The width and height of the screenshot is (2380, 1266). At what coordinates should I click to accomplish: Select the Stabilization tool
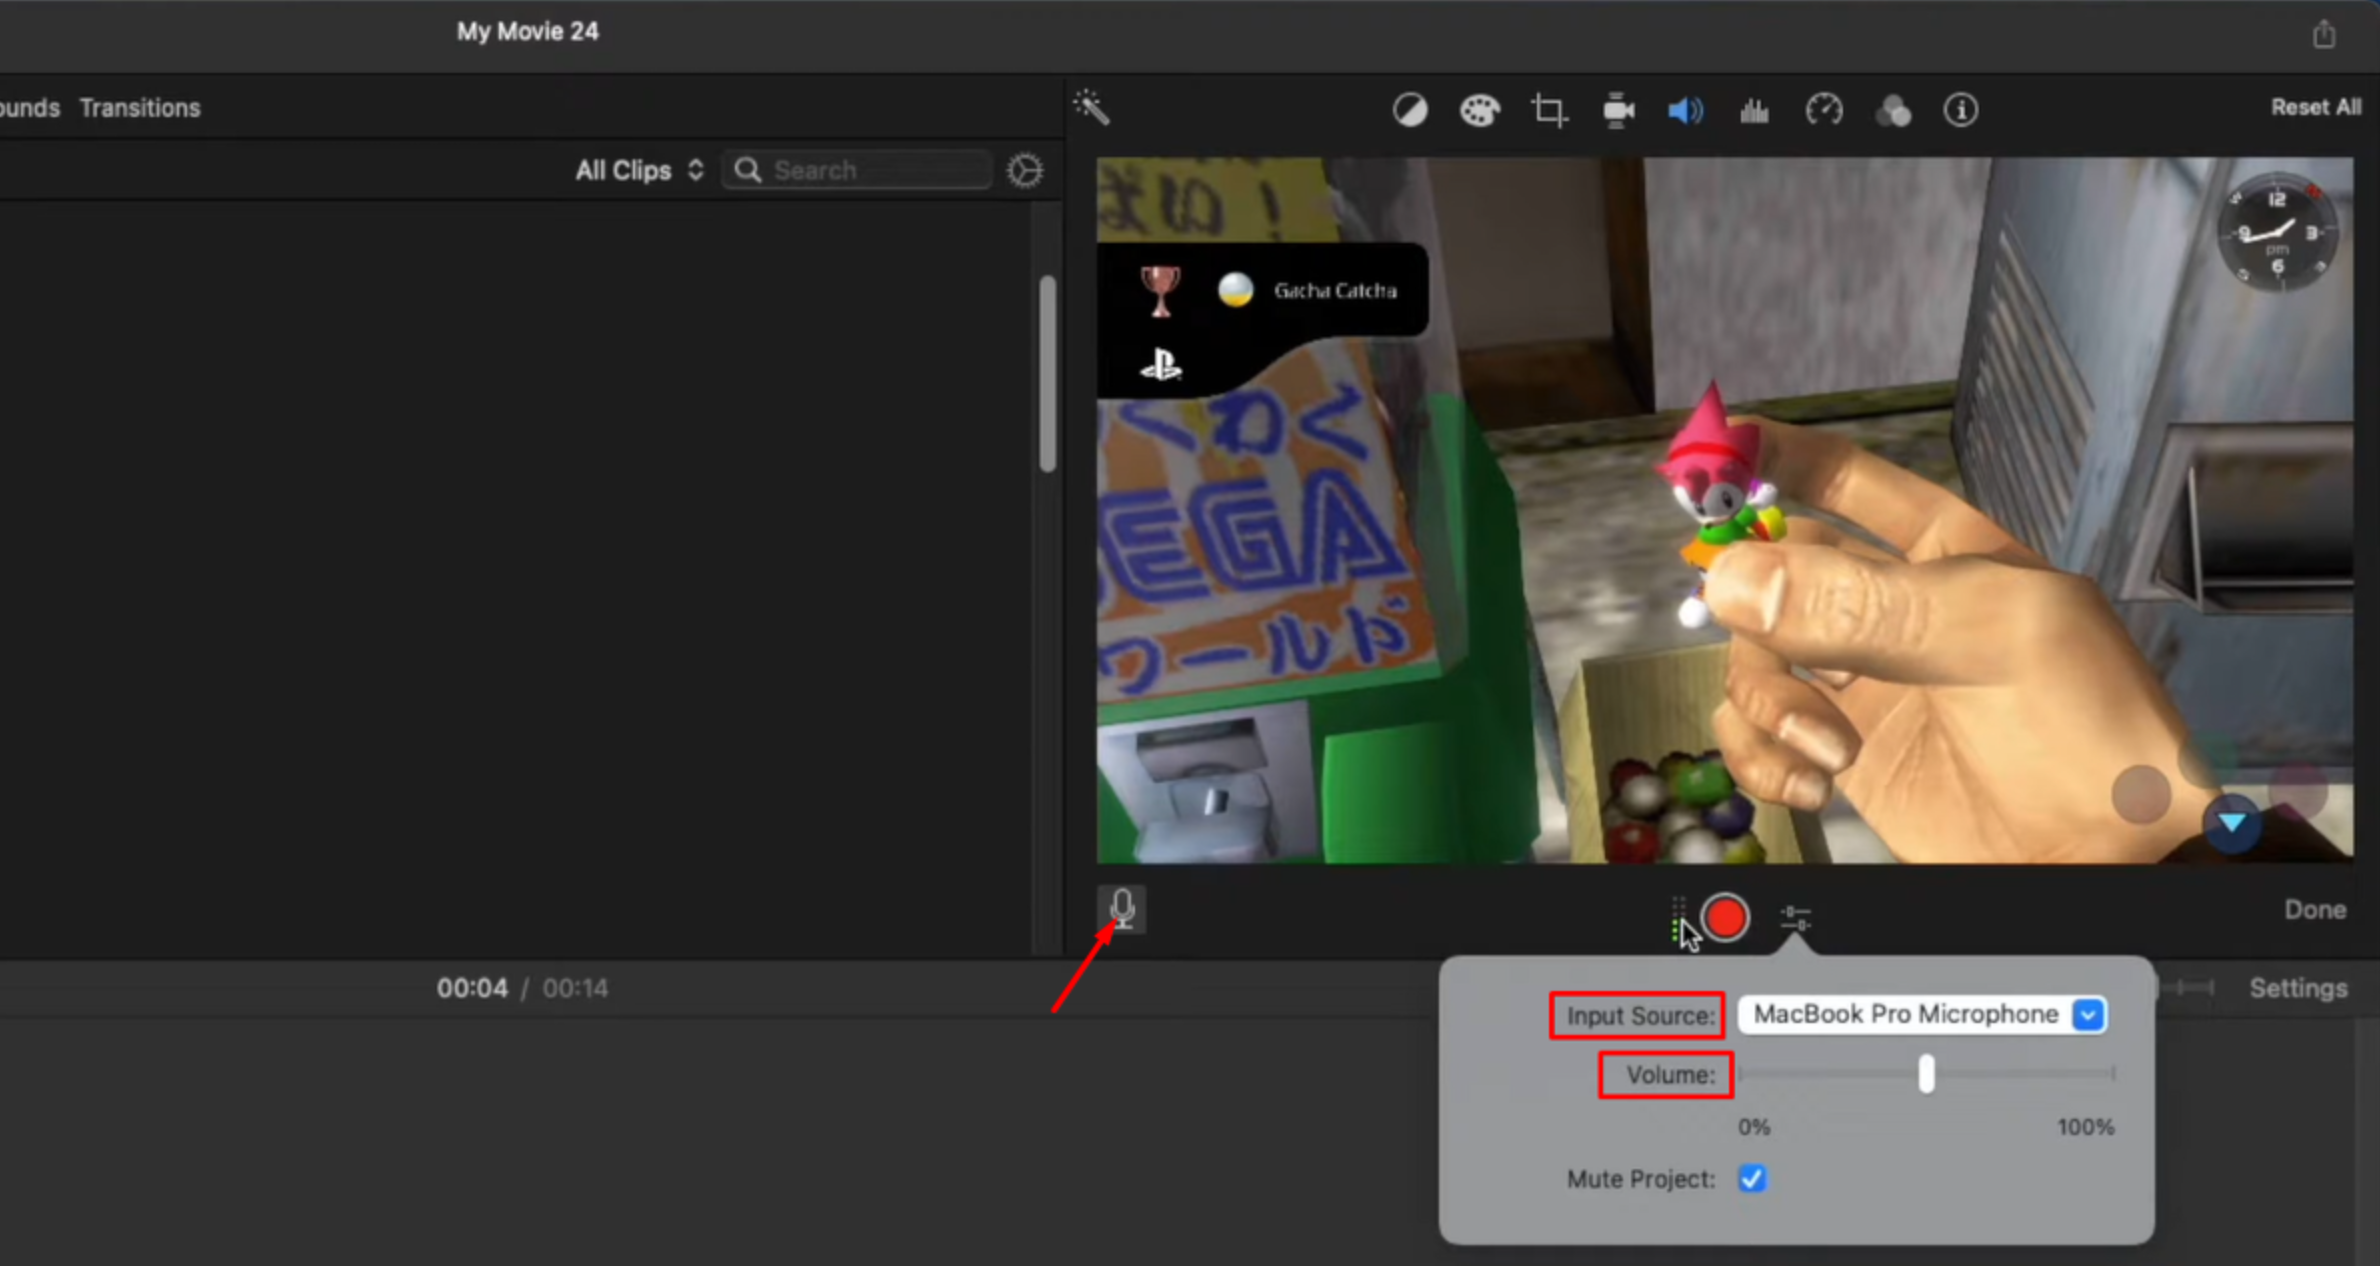click(x=1618, y=110)
